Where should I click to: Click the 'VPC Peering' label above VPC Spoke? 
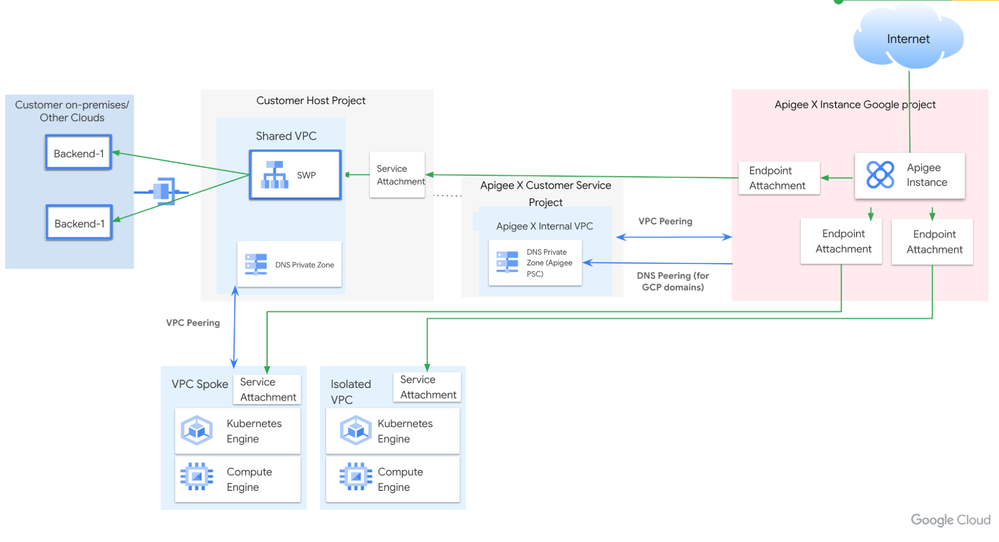(193, 323)
